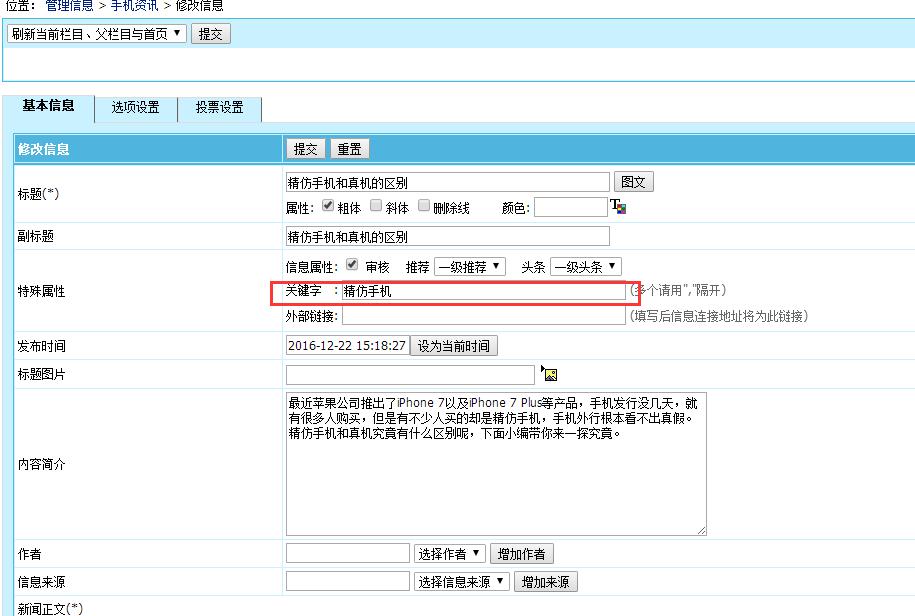
Task: Switch to the 投票设置 tab
Action: point(219,110)
